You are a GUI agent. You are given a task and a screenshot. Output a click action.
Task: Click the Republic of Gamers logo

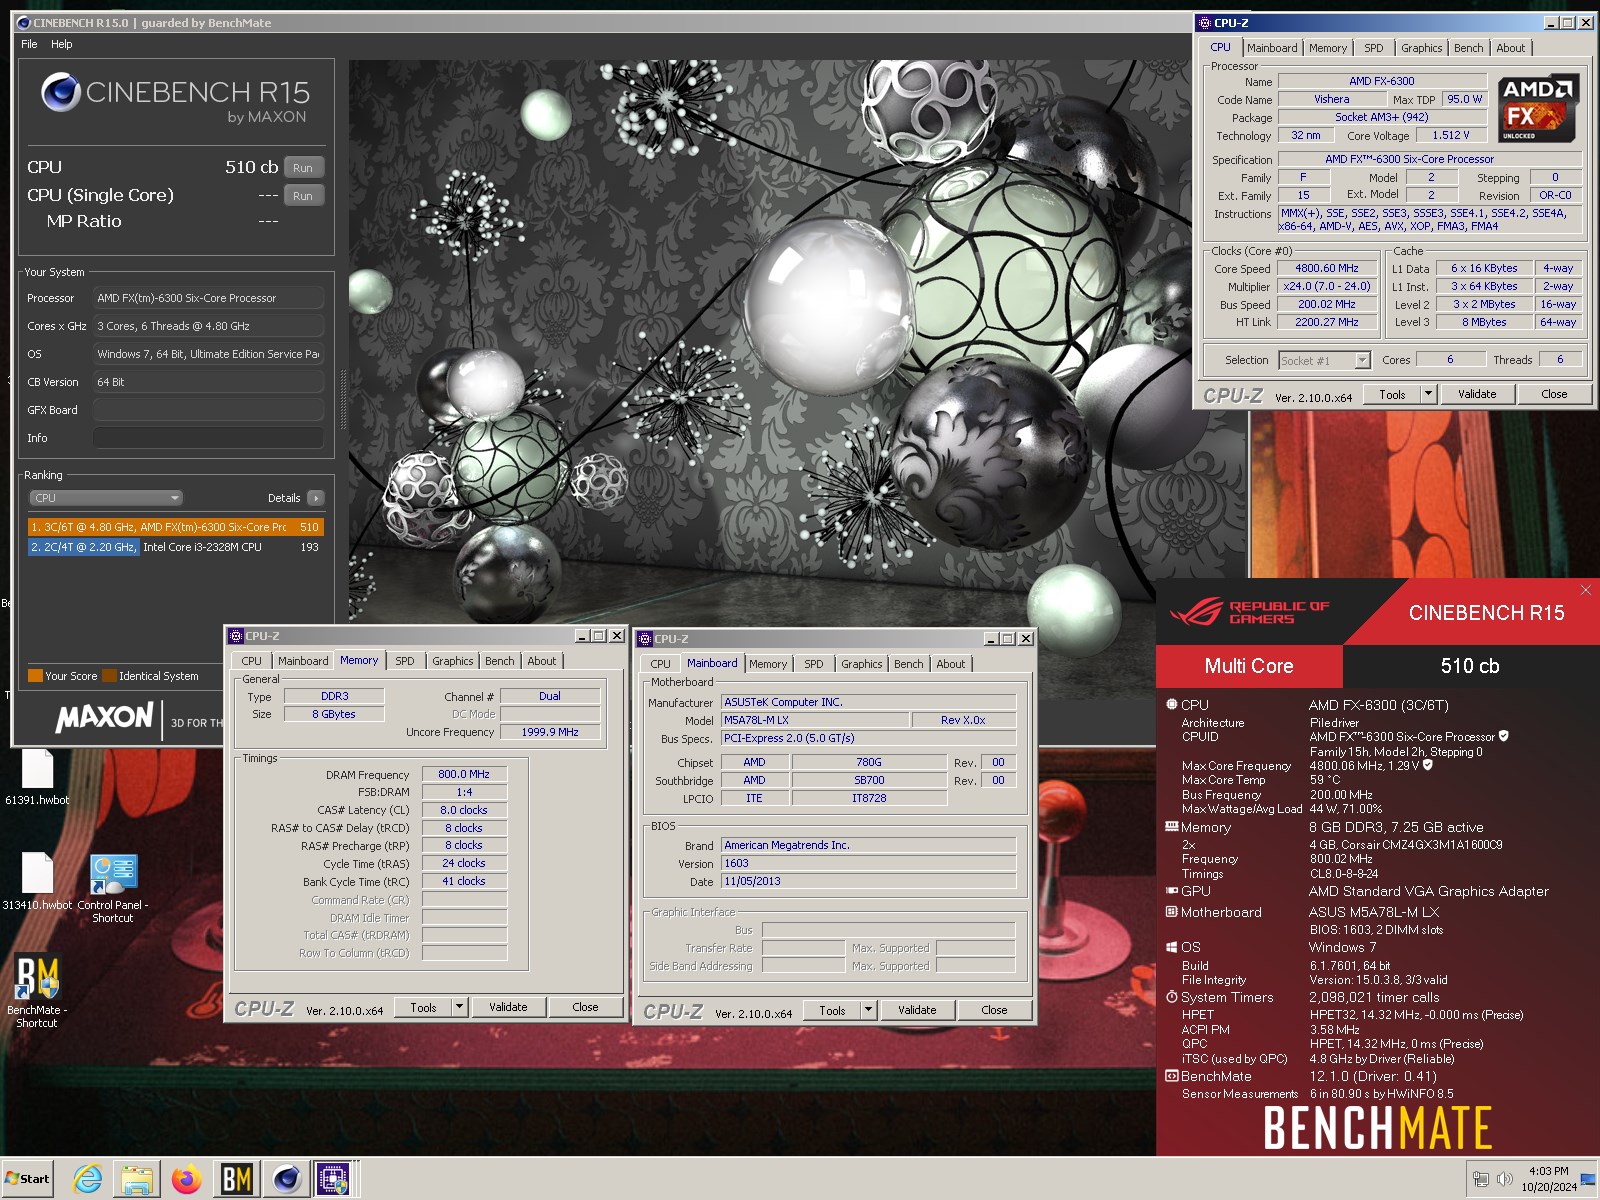tap(1250, 611)
